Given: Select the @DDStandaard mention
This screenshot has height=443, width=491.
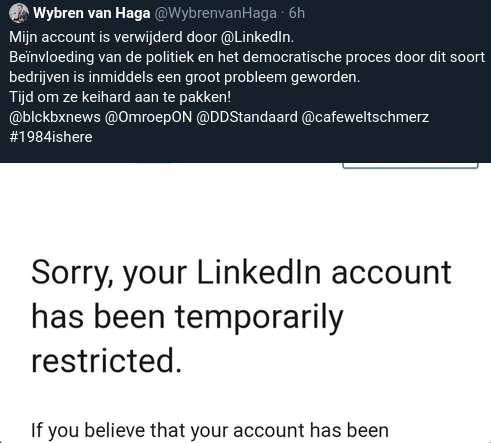Looking at the screenshot, I should 247,117.
